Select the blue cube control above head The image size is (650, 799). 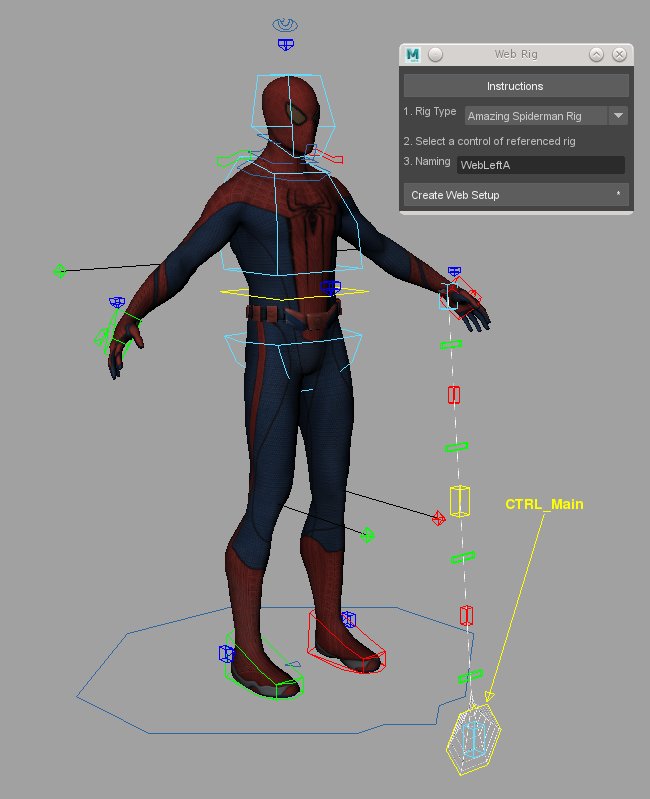point(286,44)
